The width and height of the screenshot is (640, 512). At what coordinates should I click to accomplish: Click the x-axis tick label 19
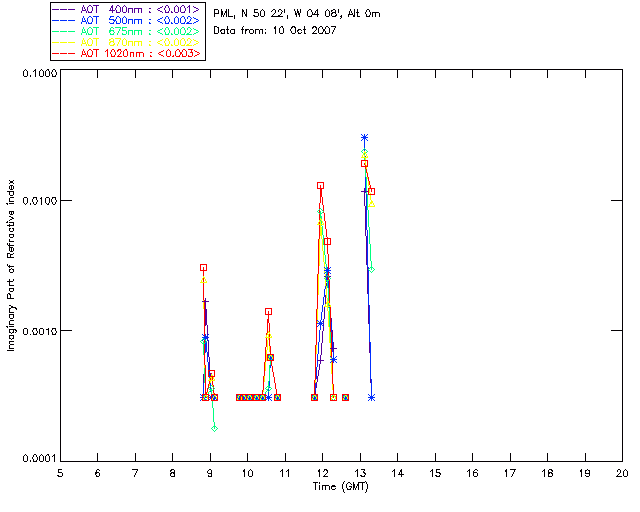coord(585,473)
